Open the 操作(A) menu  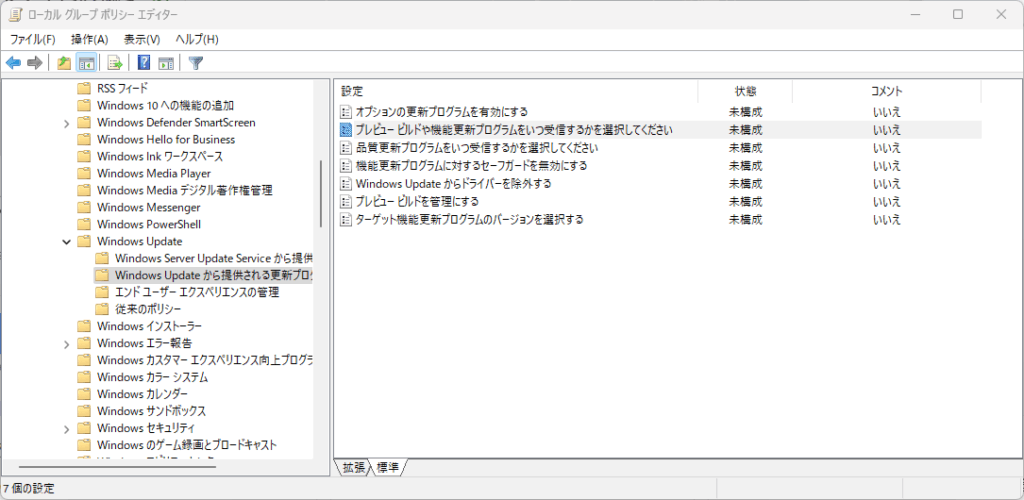point(89,40)
